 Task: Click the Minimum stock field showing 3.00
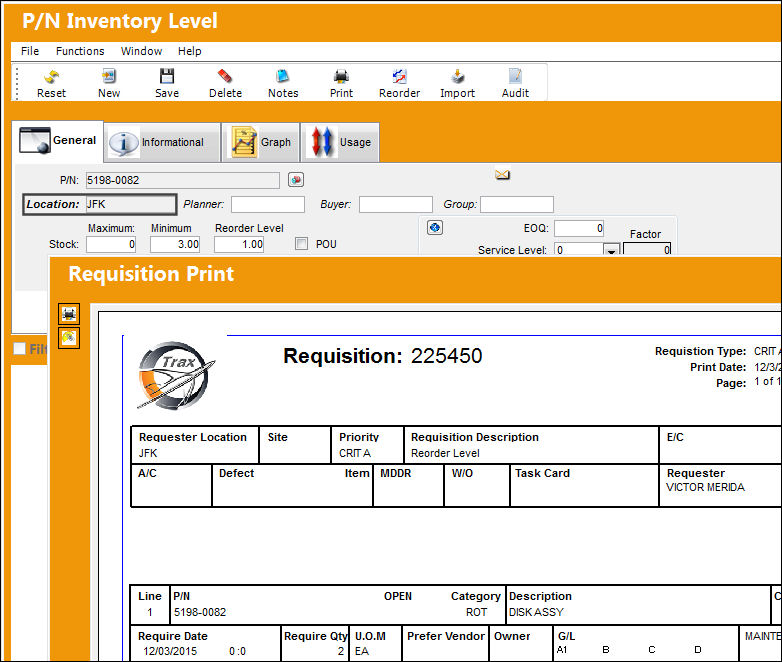tap(175, 244)
